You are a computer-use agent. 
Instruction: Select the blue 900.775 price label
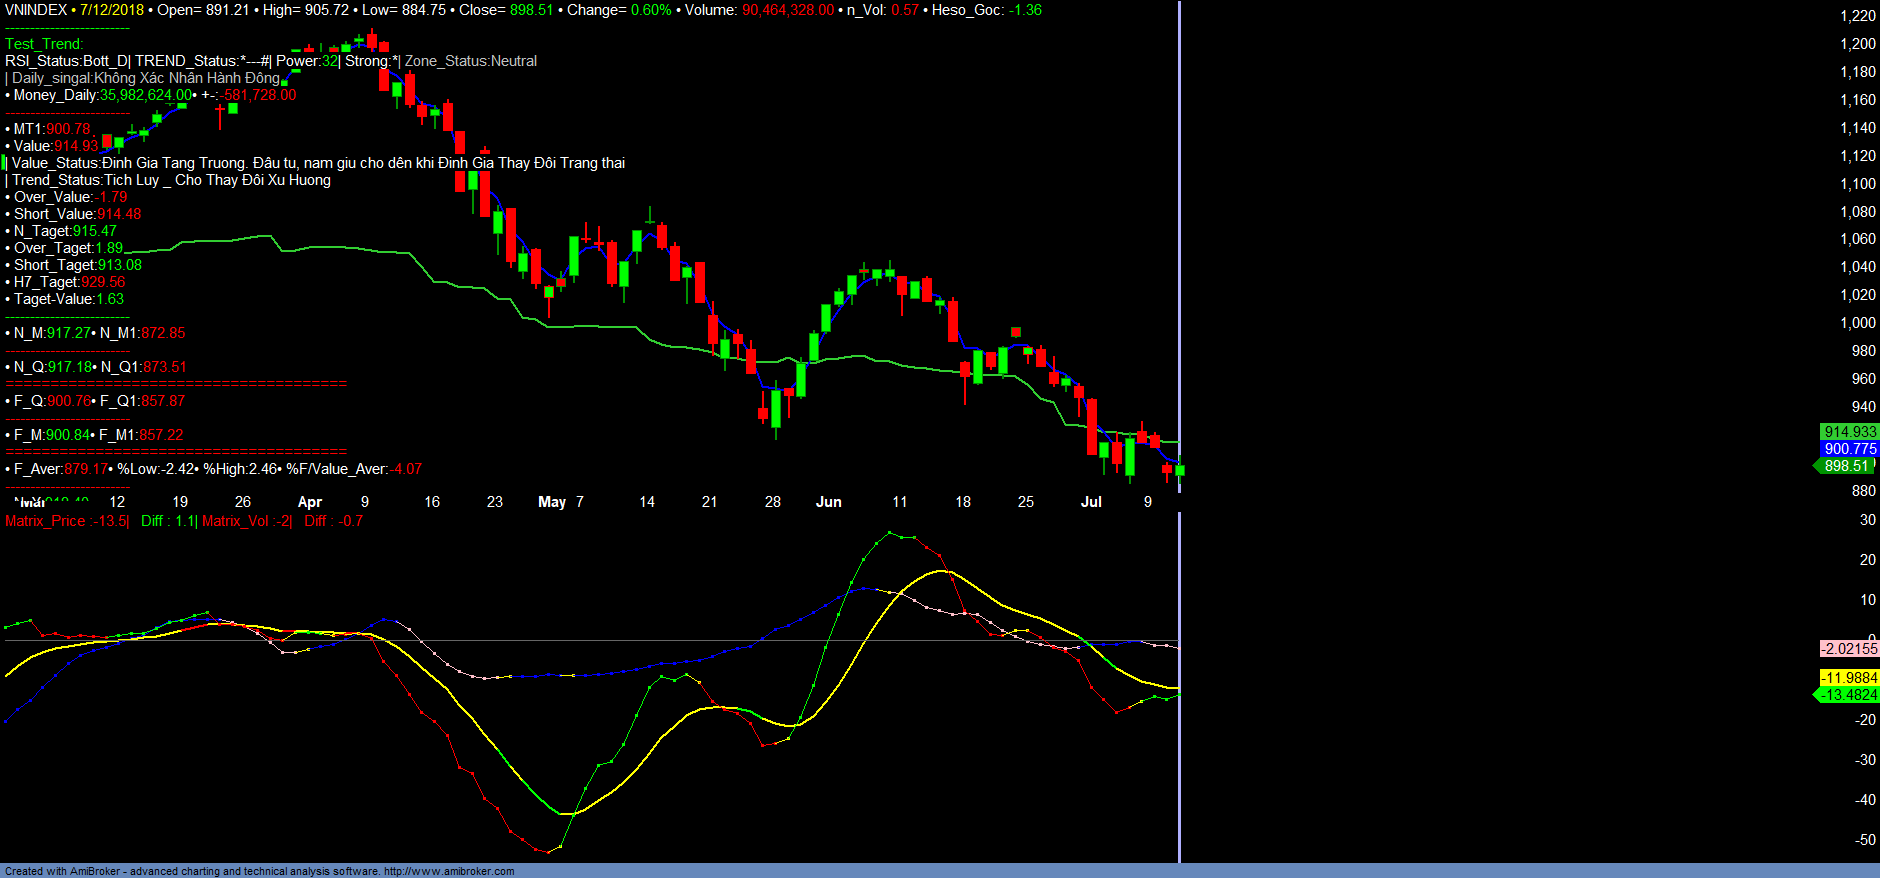click(x=1849, y=449)
